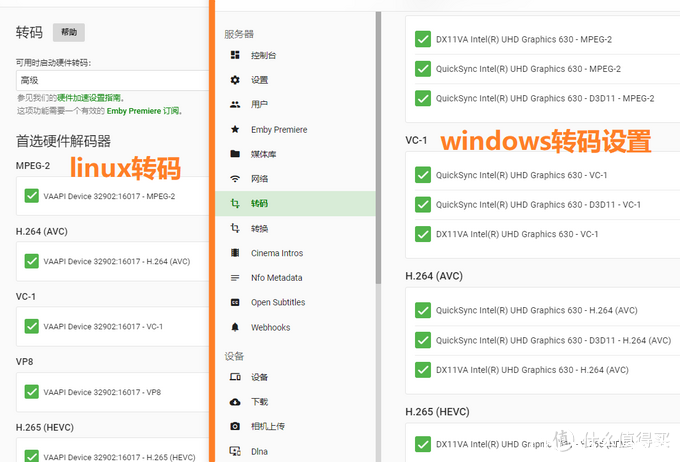Click the sidebar vertical scrollbar

pos(378,147)
